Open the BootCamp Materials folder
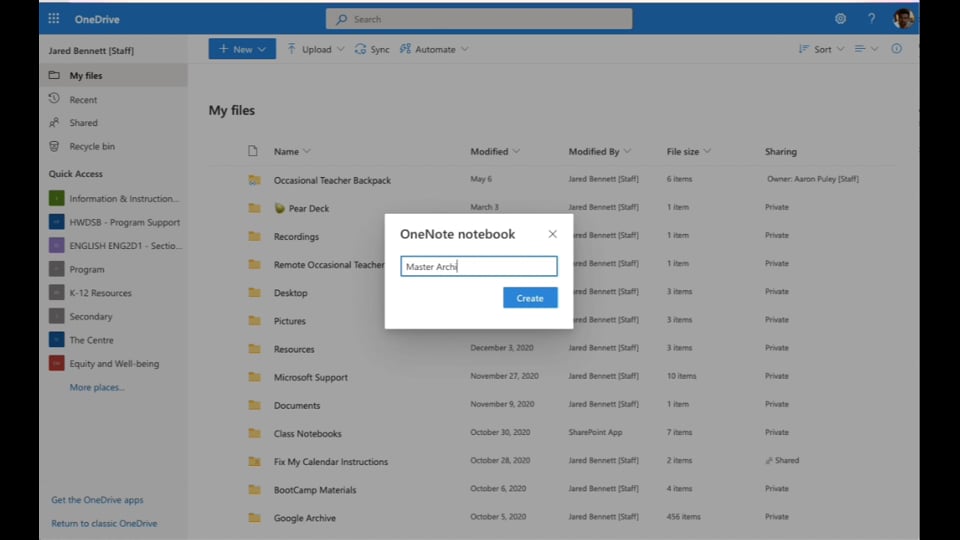The height and width of the screenshot is (540, 960). click(x=315, y=490)
